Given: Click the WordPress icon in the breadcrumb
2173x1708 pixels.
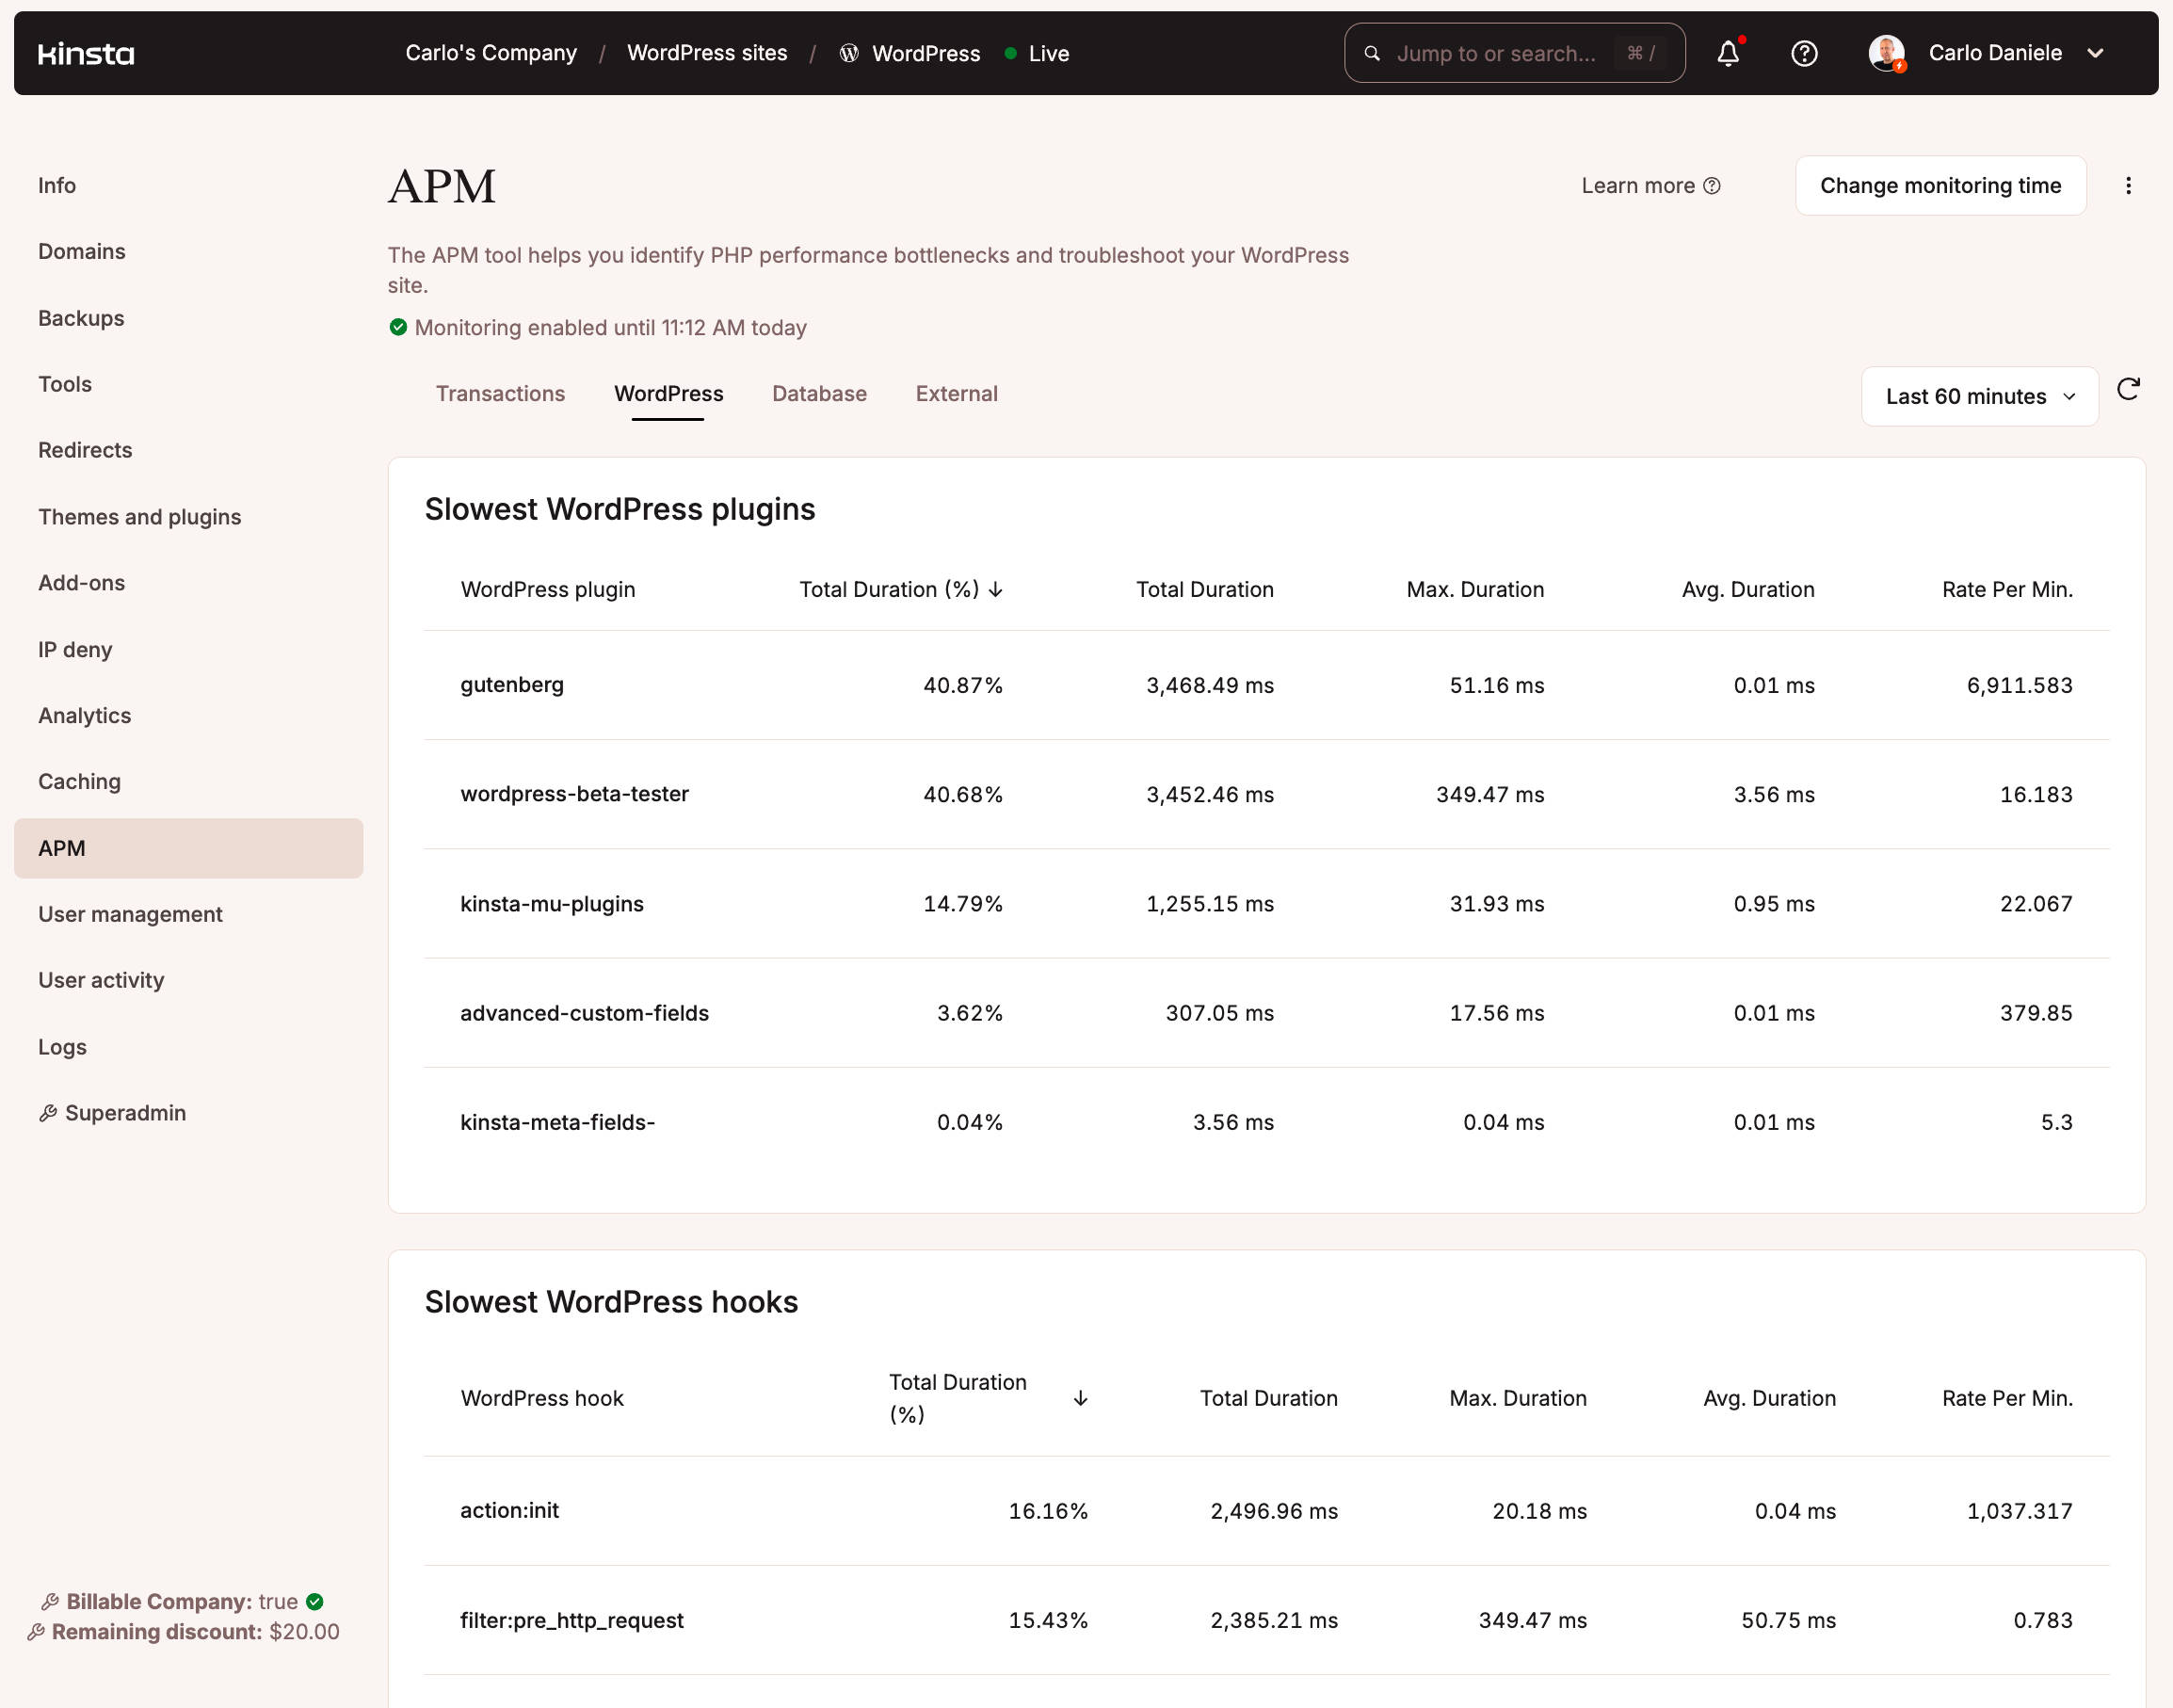Looking at the screenshot, I should click(x=849, y=53).
